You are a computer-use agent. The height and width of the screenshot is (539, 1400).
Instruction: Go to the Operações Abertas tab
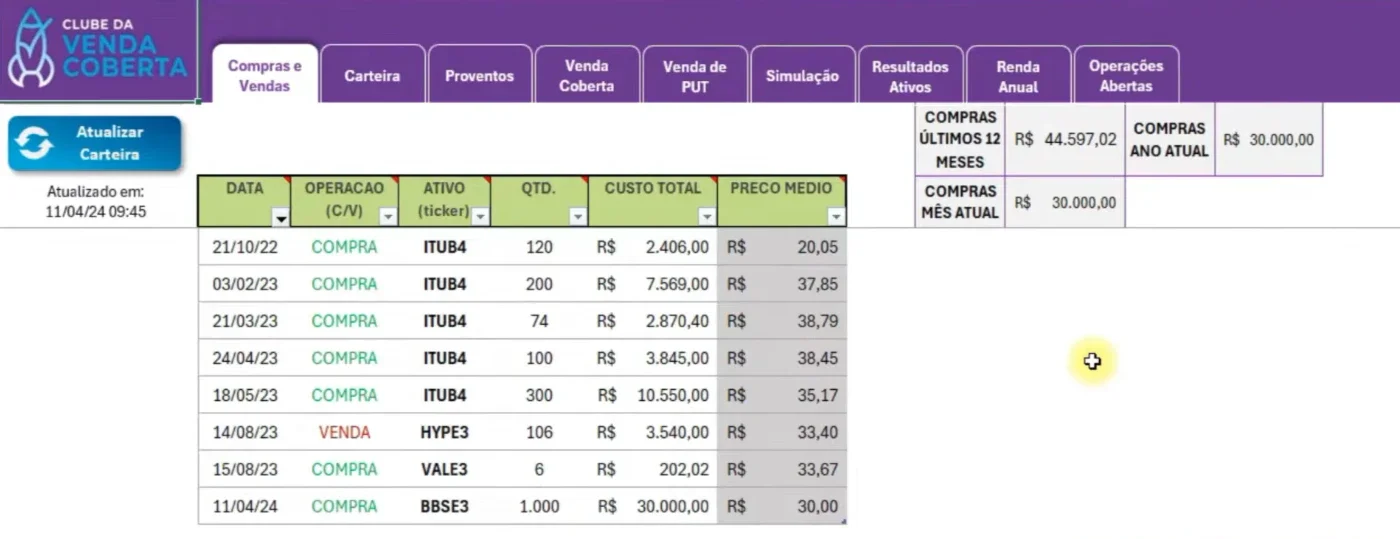(x=1126, y=75)
